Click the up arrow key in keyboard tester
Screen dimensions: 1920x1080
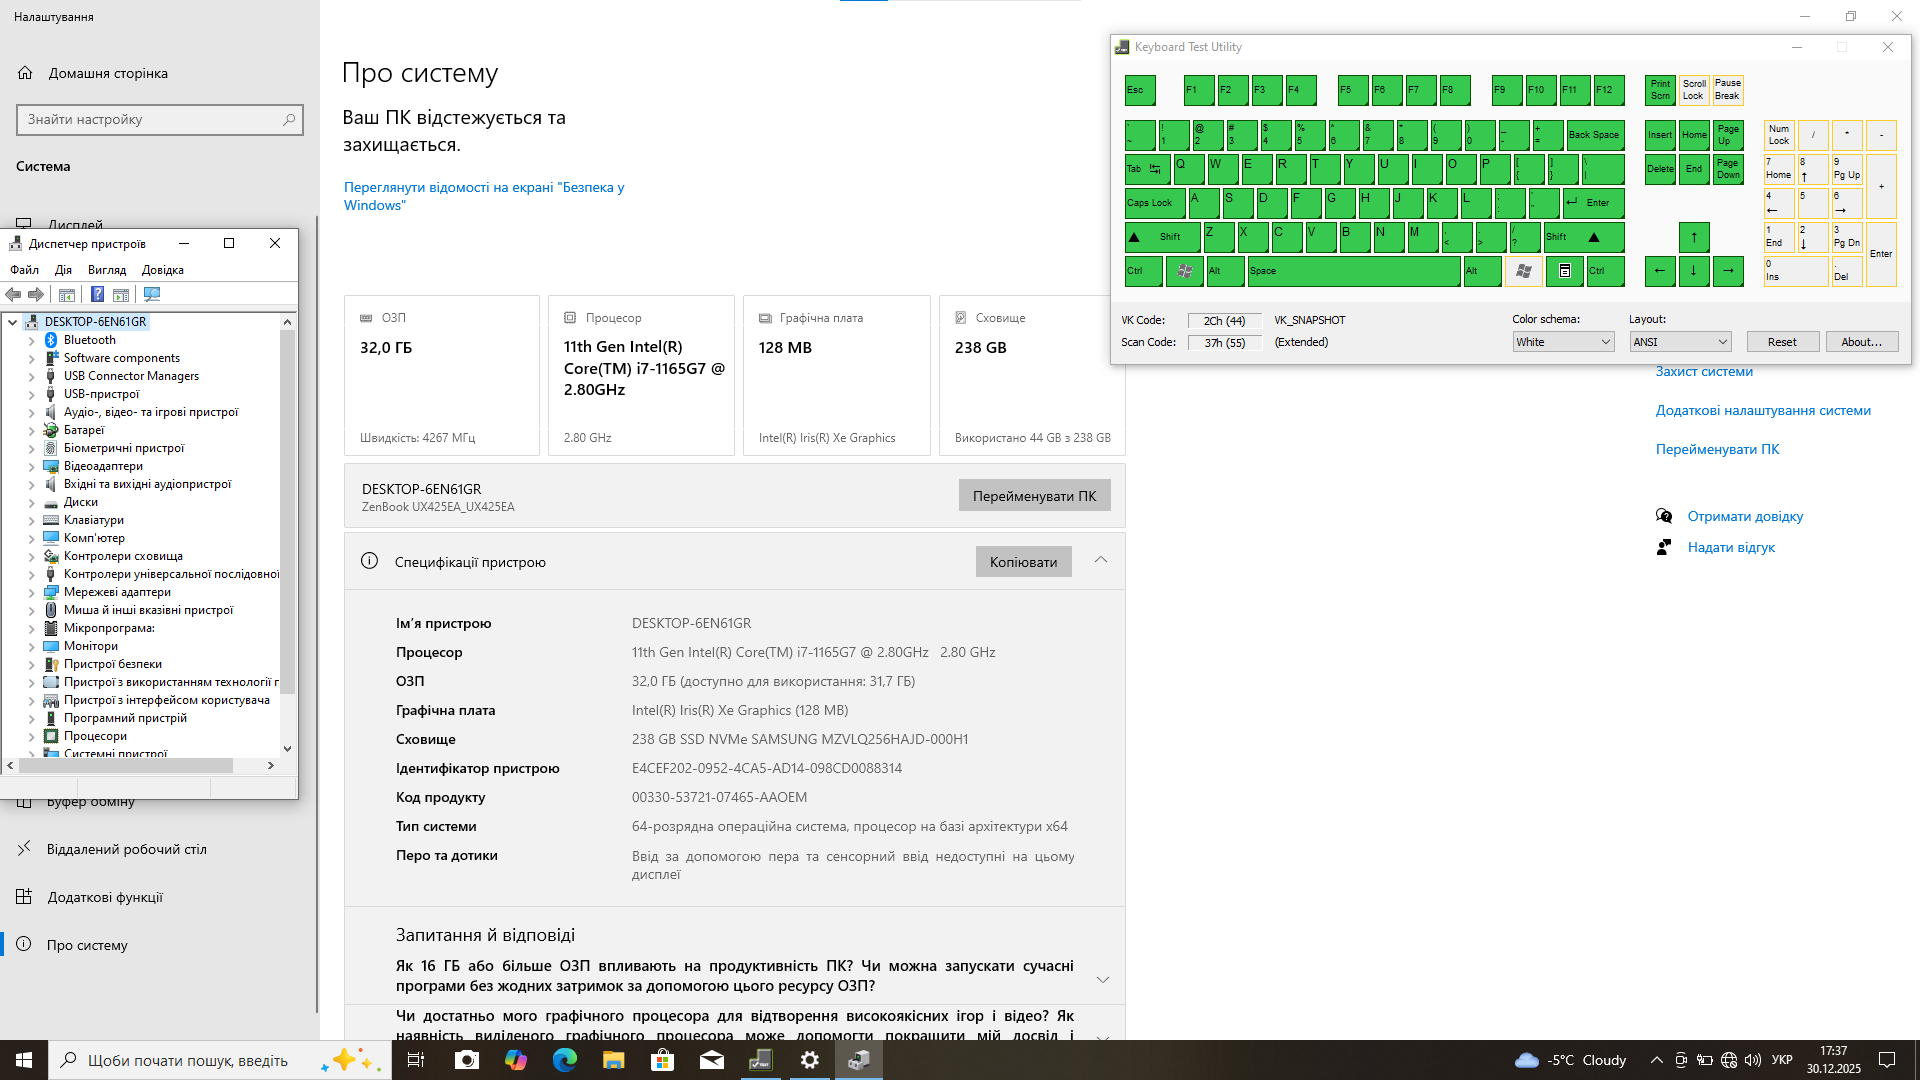1693,237
